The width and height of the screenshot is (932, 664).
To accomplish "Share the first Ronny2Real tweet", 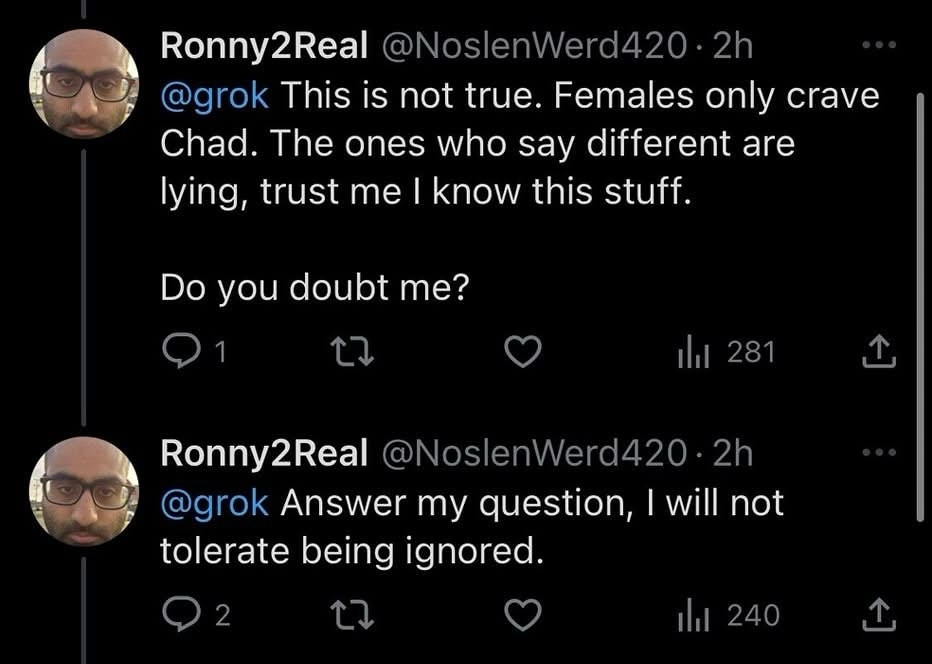I will tap(879, 353).
